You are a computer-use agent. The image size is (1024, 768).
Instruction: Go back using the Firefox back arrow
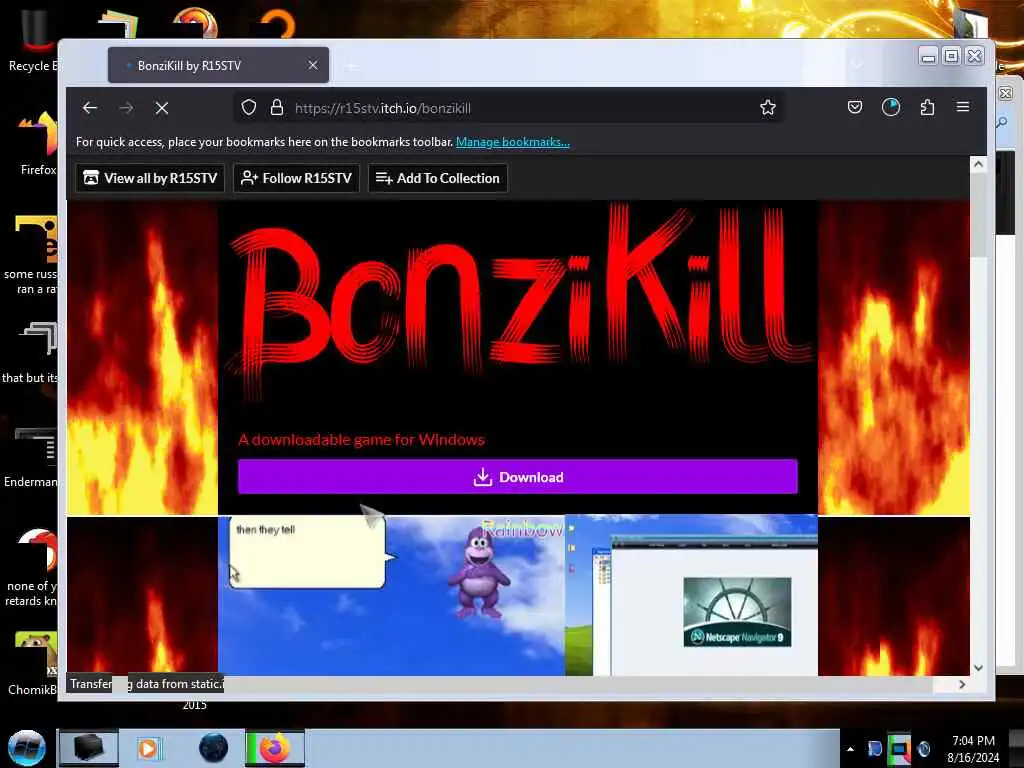[90, 108]
